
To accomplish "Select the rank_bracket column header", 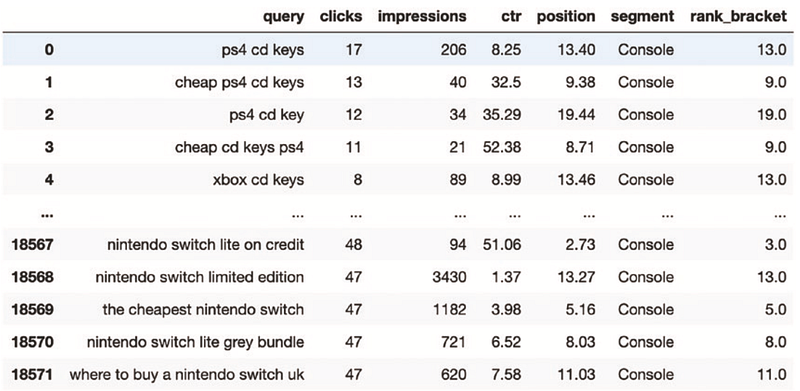I will [x=738, y=17].
